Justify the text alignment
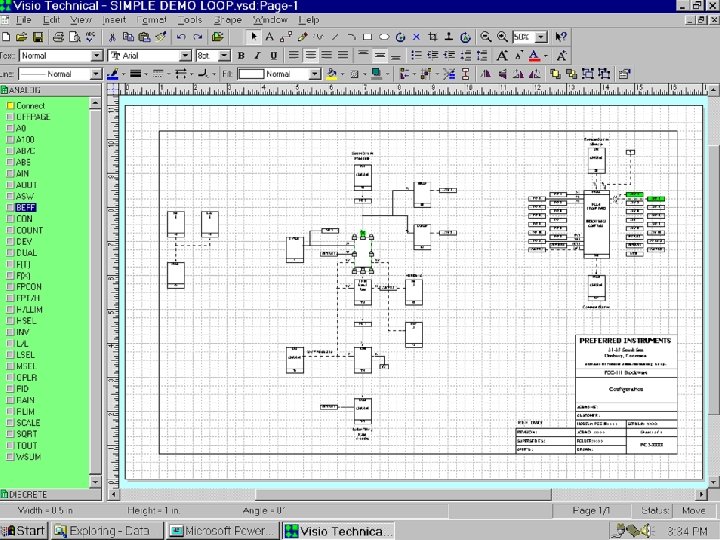 point(343,56)
